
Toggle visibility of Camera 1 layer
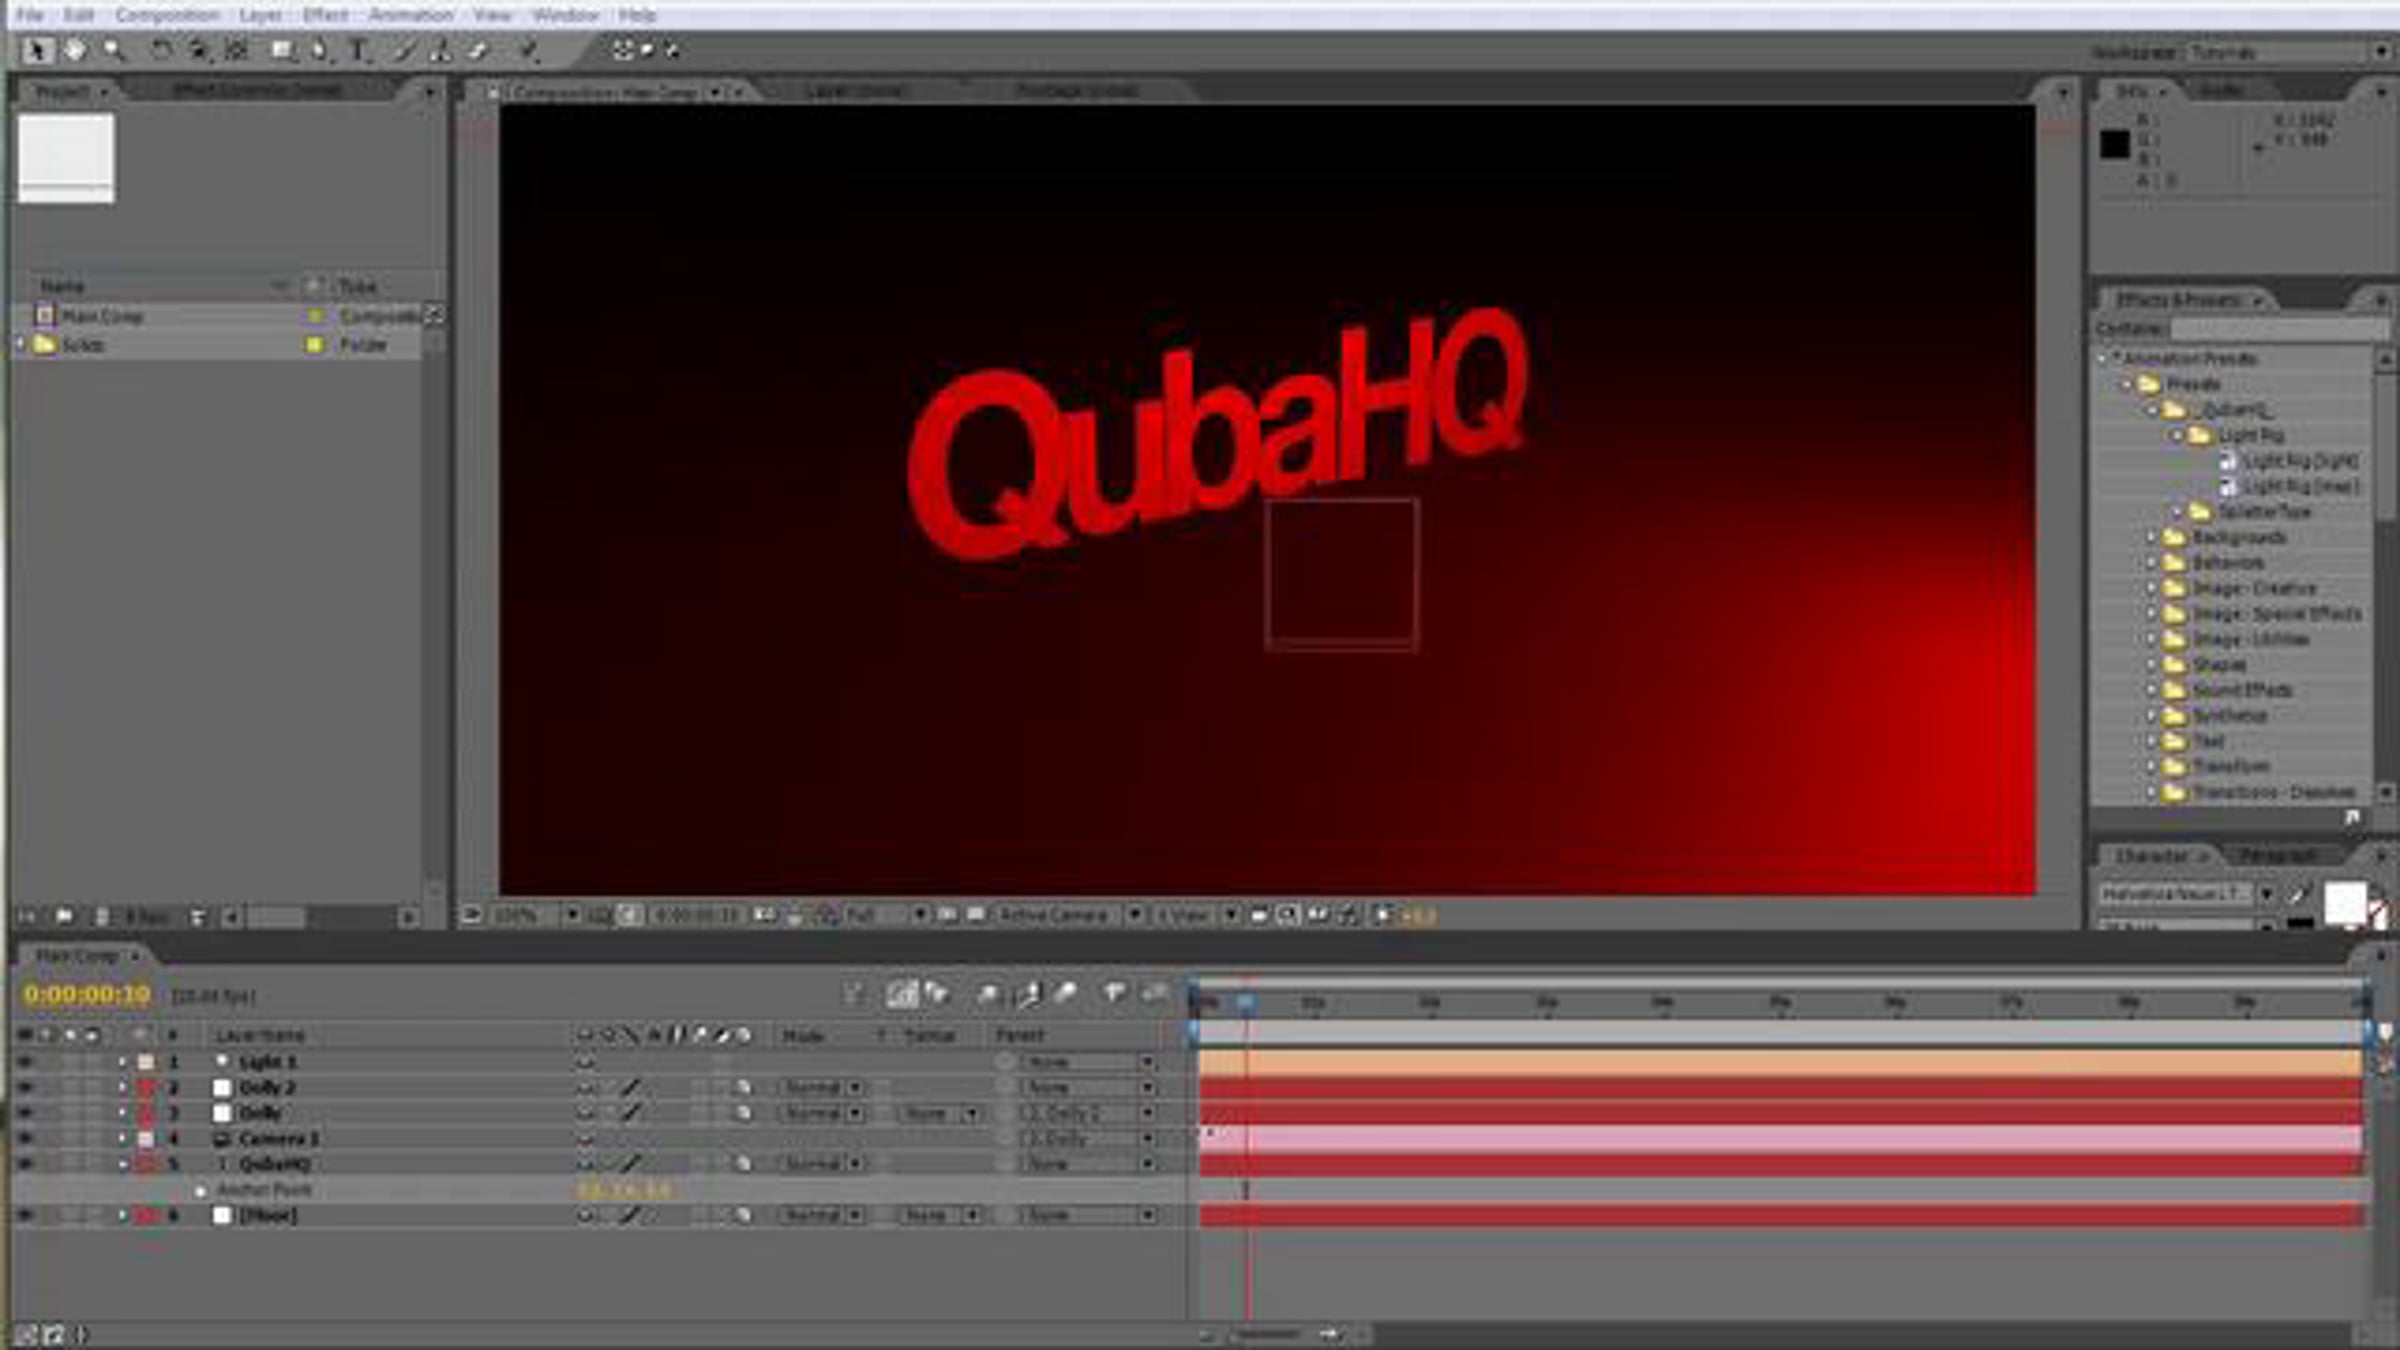click(25, 1138)
